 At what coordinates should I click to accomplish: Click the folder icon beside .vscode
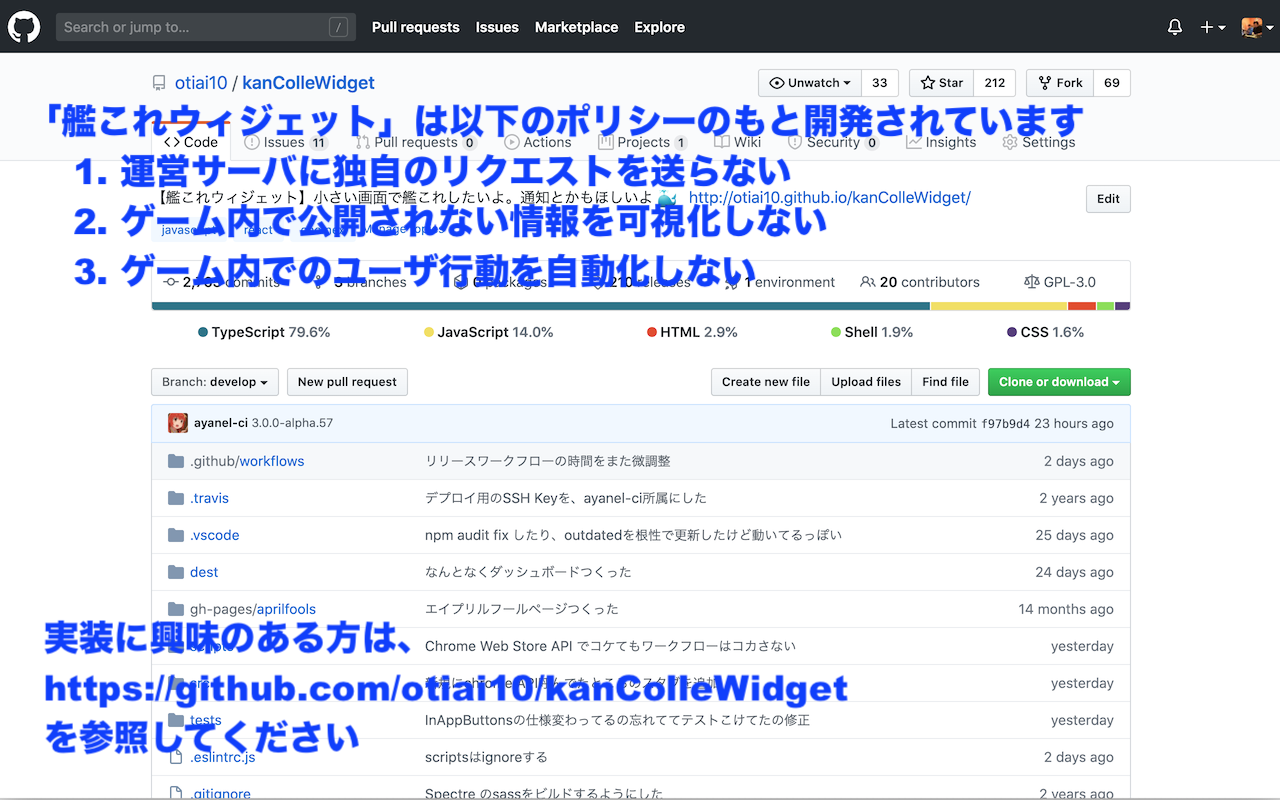tap(176, 535)
